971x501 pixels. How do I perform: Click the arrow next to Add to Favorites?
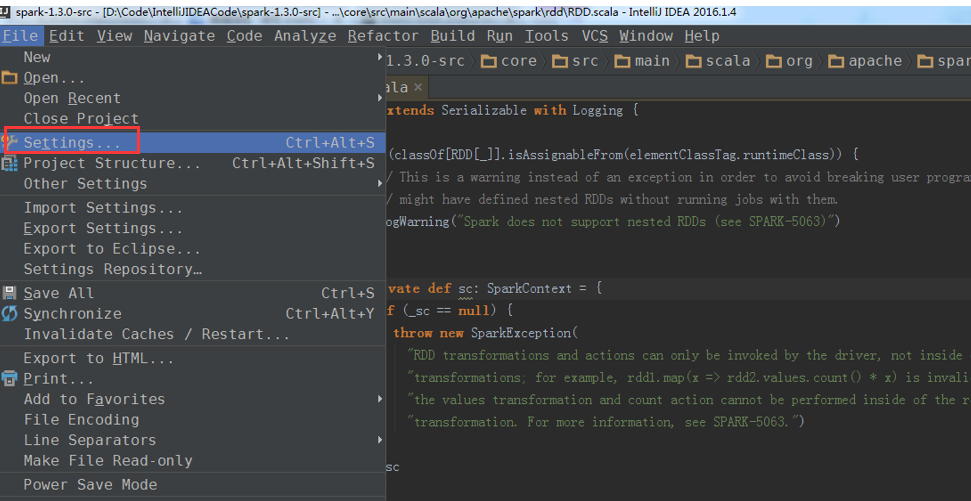point(379,399)
